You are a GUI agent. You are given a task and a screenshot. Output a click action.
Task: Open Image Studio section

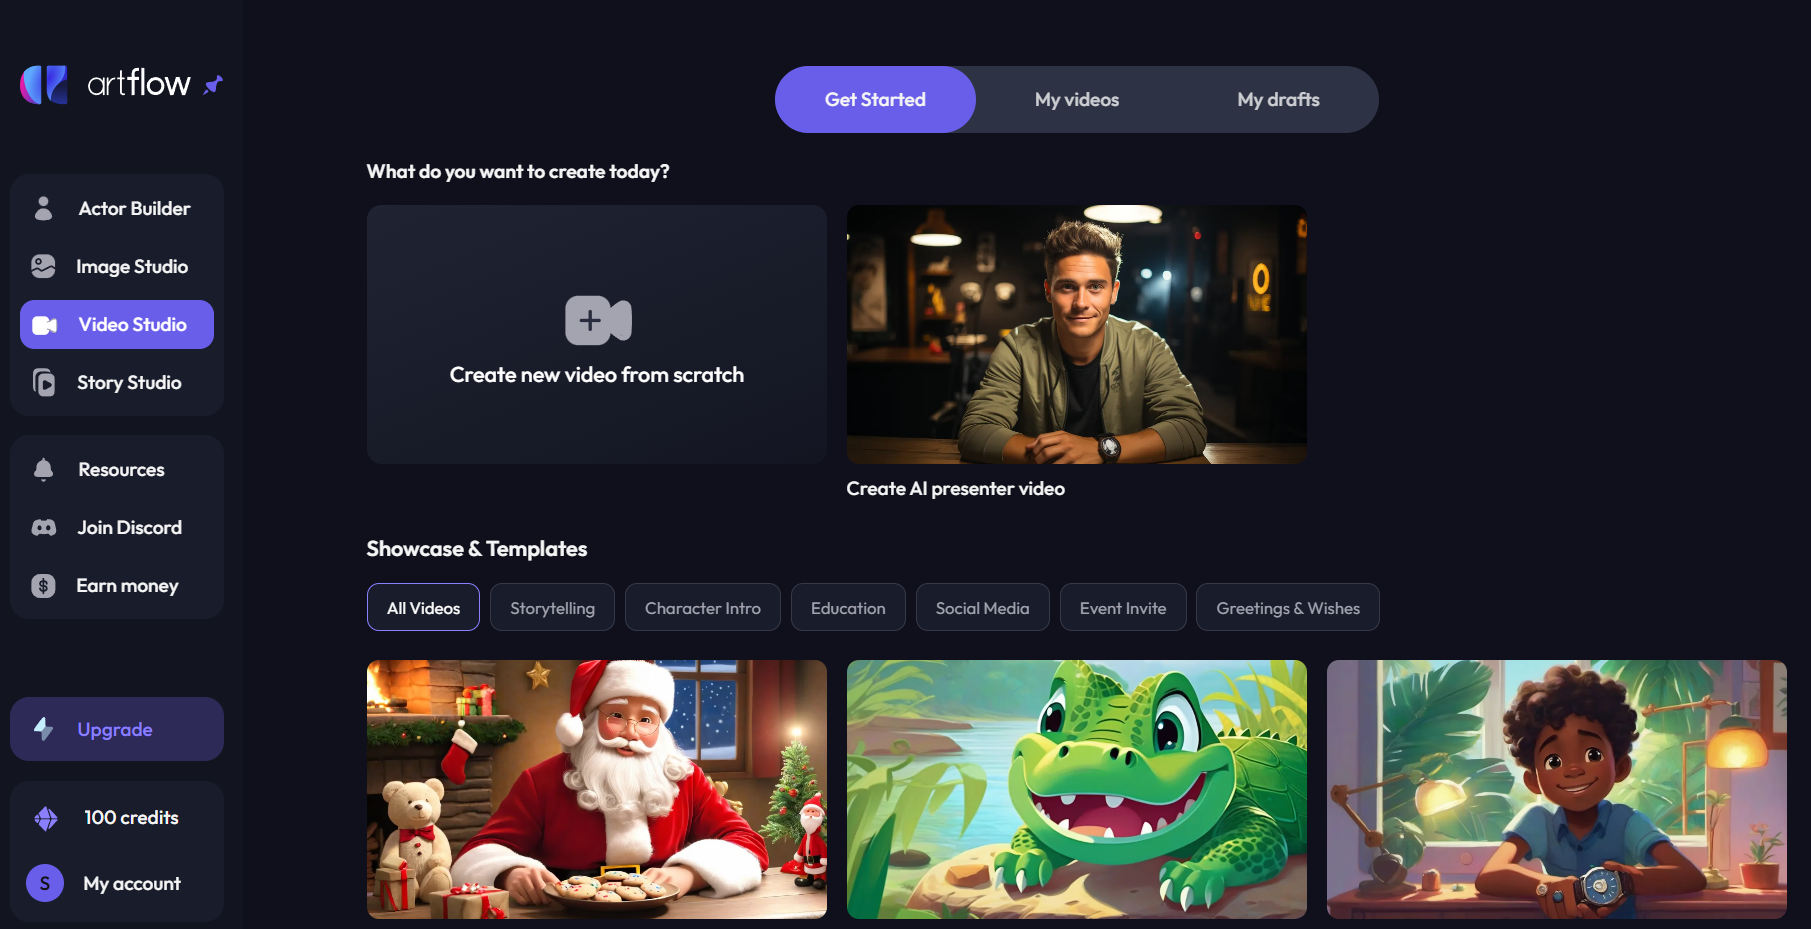[x=117, y=266]
